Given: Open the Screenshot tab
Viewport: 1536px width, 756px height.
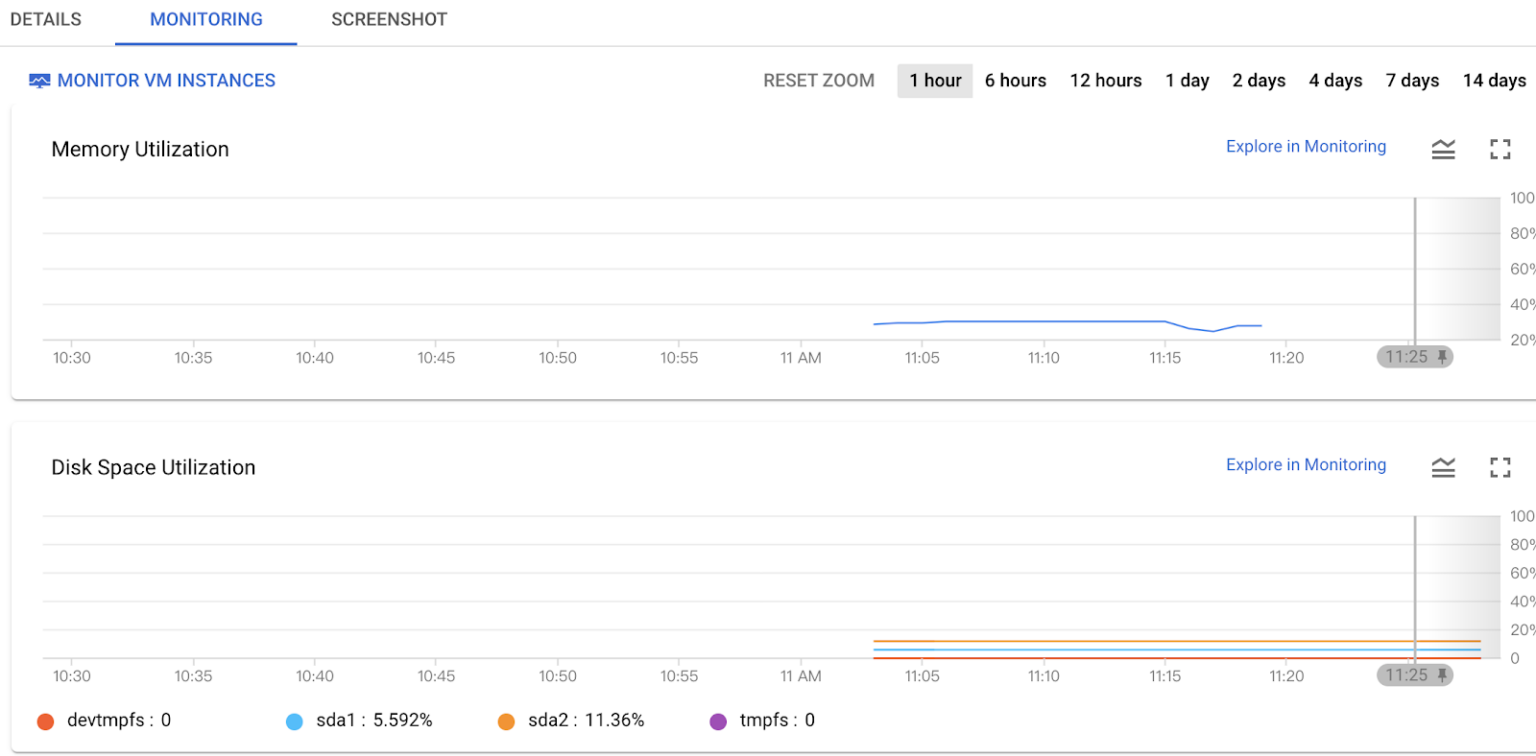Looking at the screenshot, I should point(389,20).
